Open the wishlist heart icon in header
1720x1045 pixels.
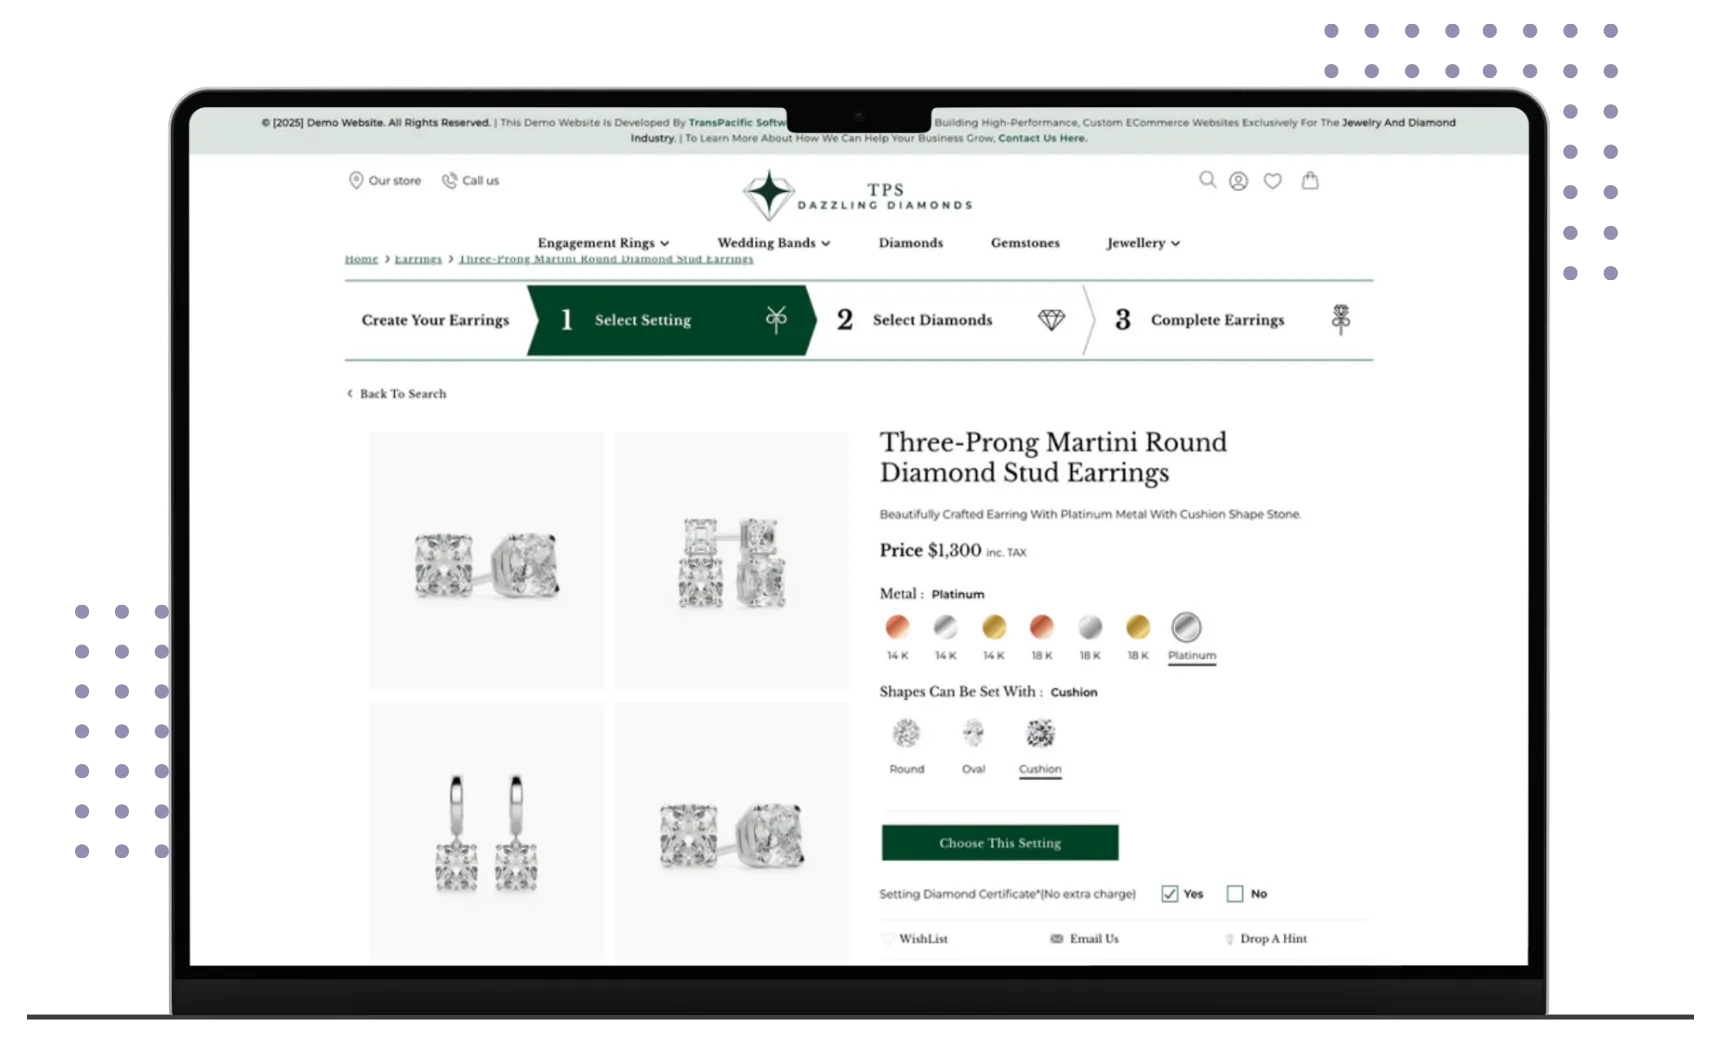1272,181
